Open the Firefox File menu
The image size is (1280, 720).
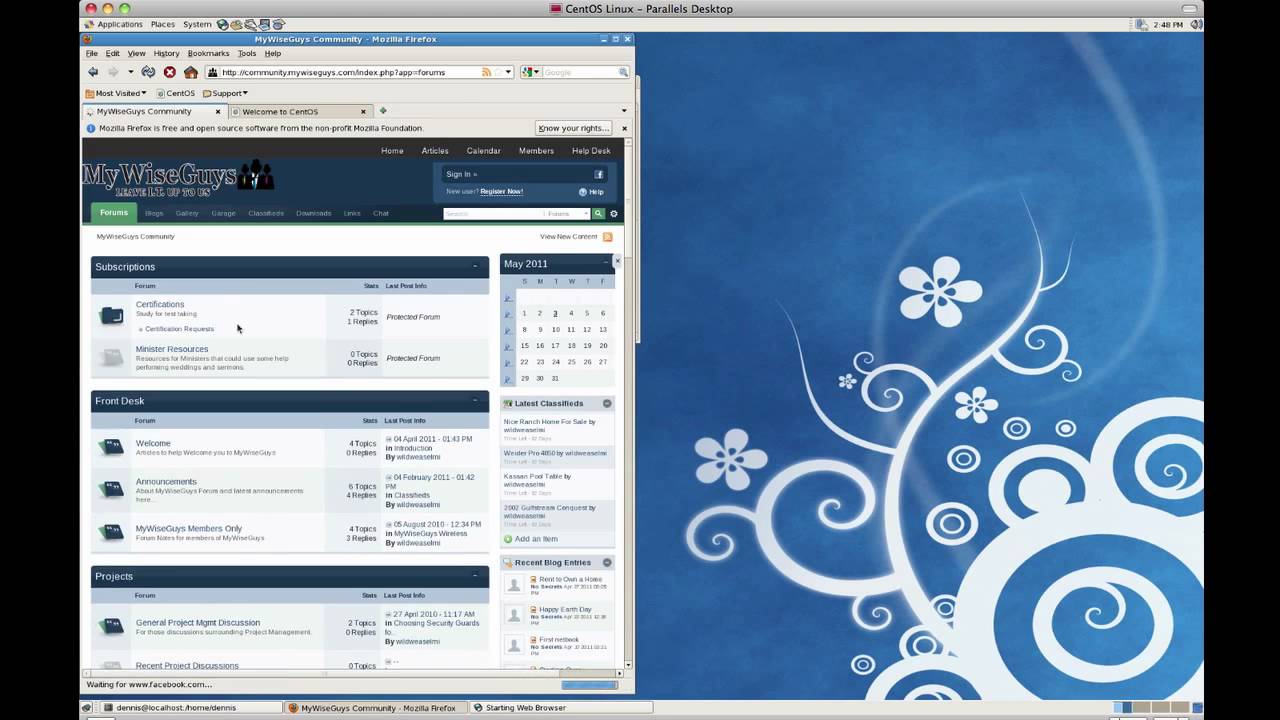tap(92, 53)
